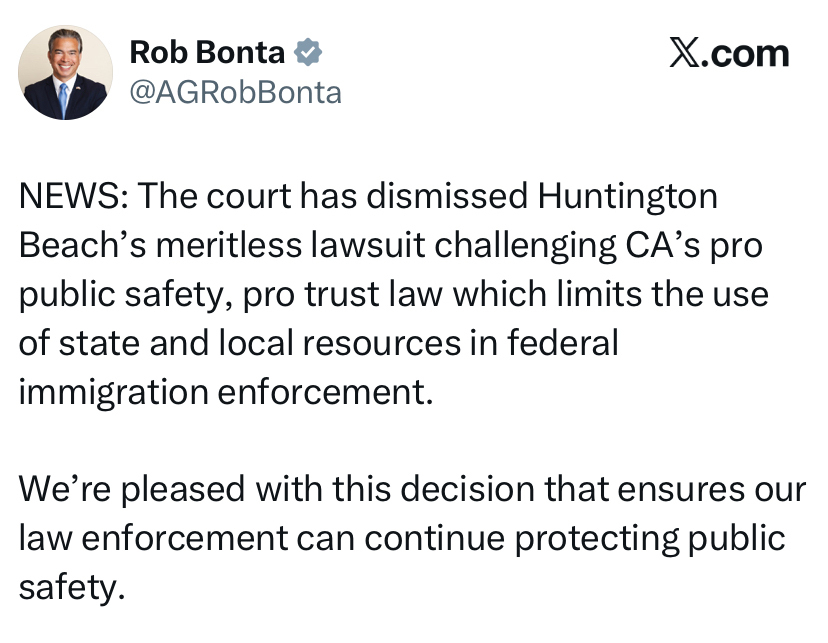Click the X.com watermark text
The height and width of the screenshot is (643, 828).
[x=729, y=53]
